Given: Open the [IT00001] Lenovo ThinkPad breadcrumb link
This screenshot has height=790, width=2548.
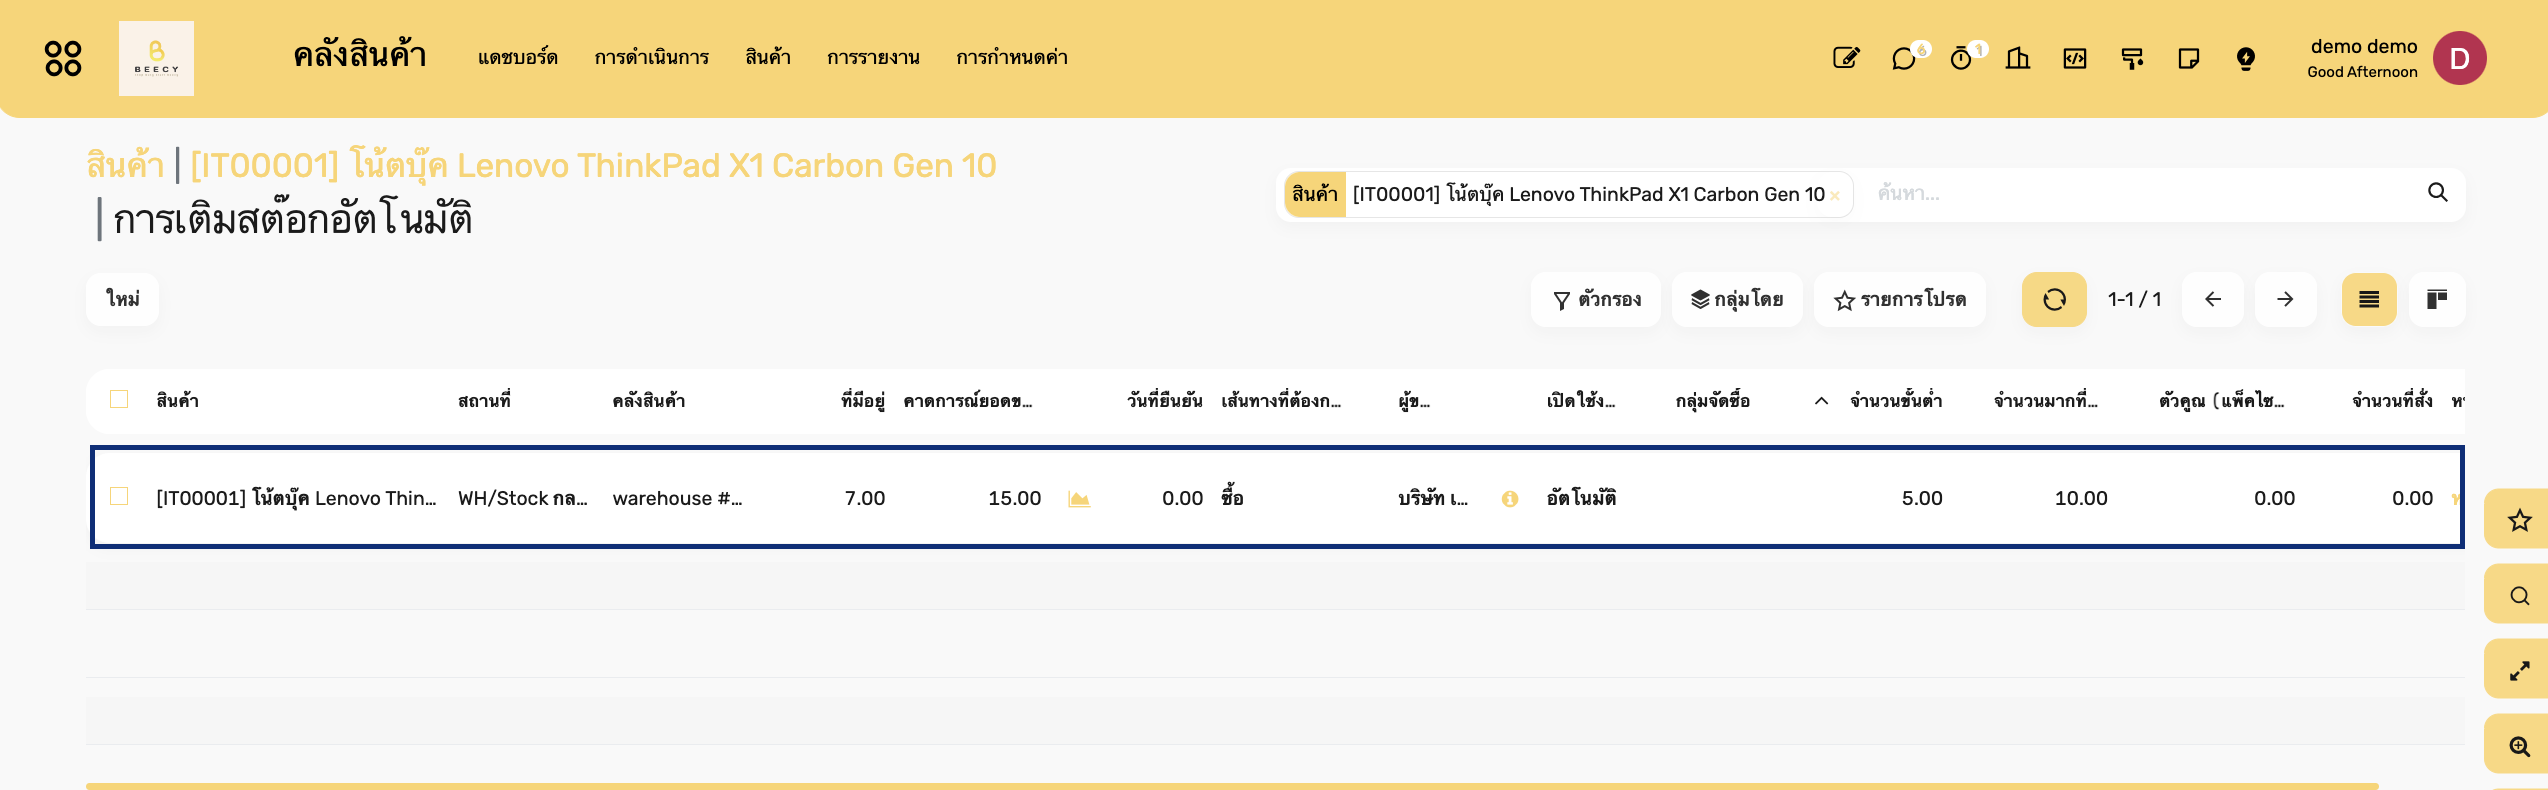Looking at the screenshot, I should pyautogui.click(x=593, y=165).
